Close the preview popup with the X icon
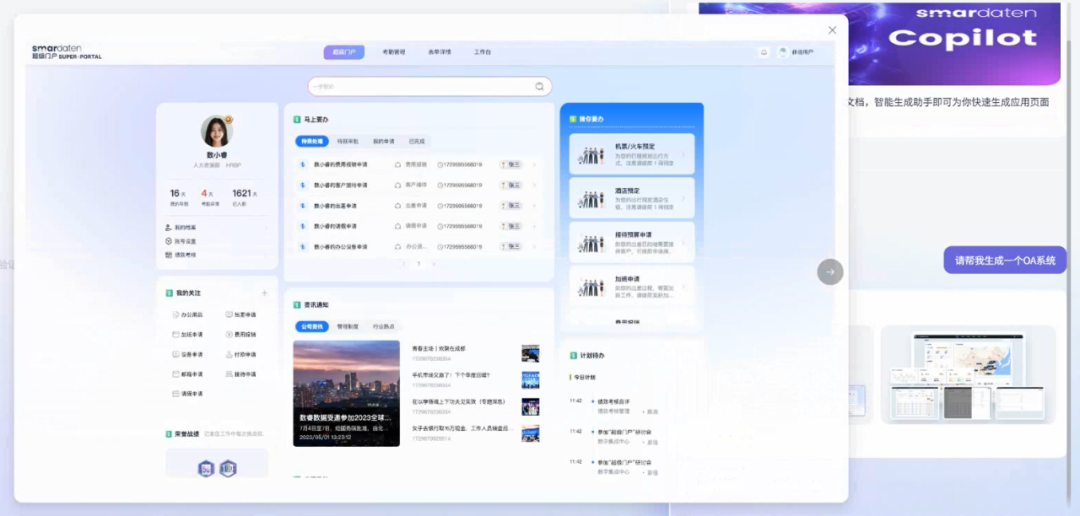 click(832, 30)
